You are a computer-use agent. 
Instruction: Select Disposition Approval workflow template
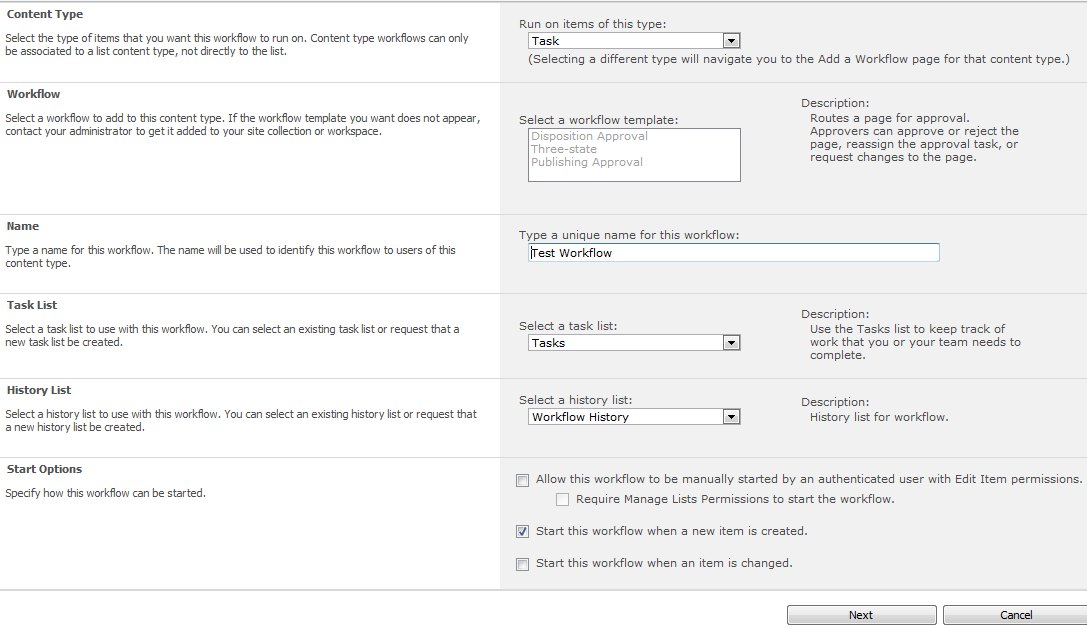pyautogui.click(x=589, y=136)
